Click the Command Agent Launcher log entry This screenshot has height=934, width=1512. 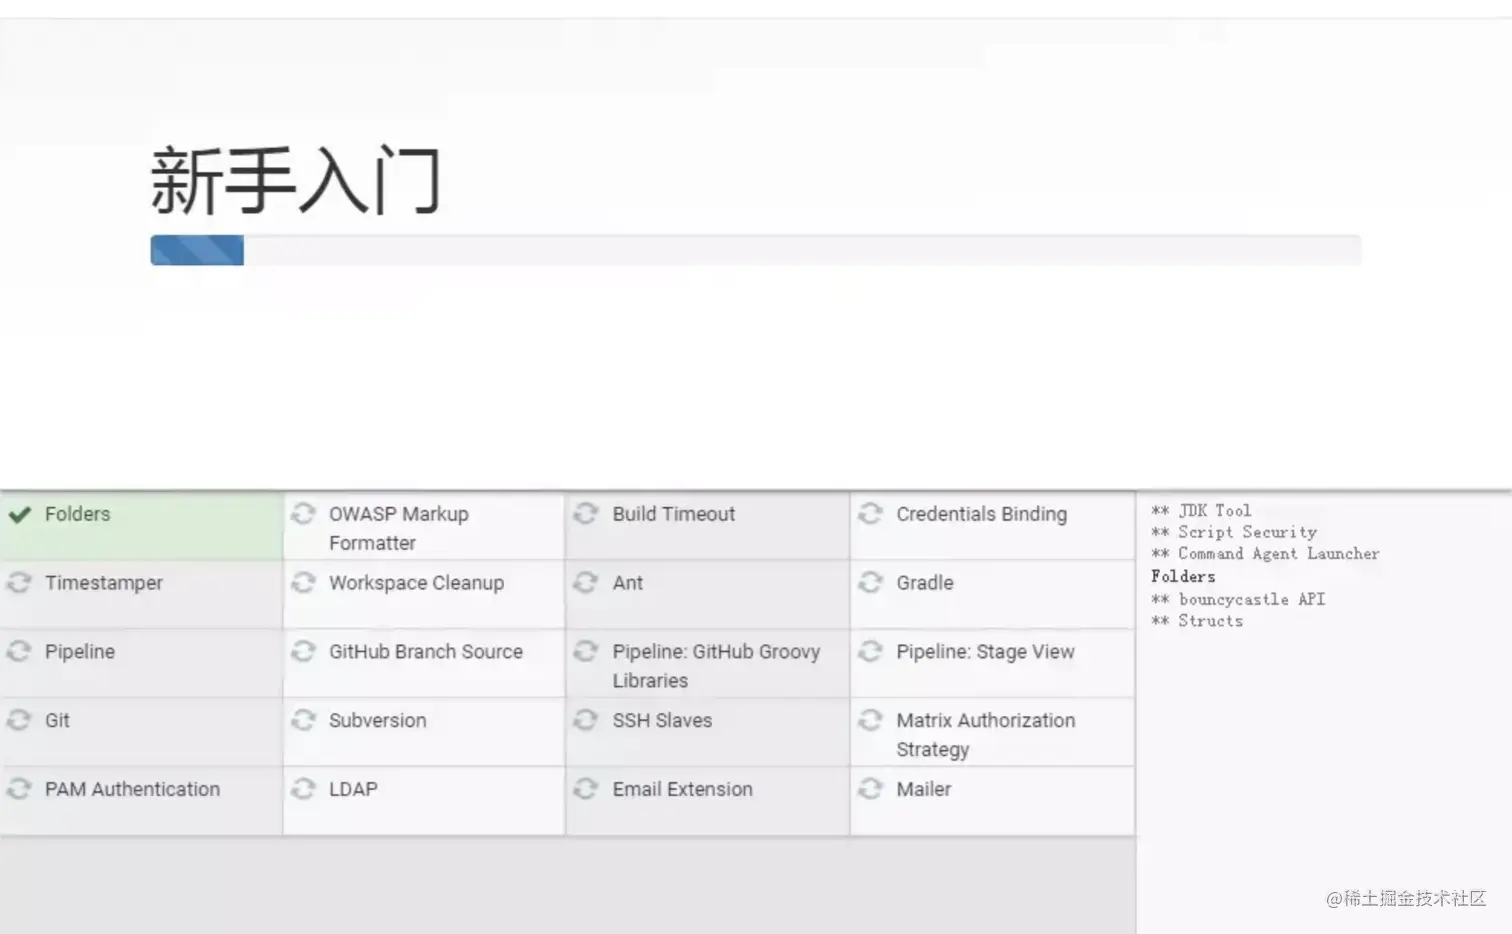[x=1265, y=554]
